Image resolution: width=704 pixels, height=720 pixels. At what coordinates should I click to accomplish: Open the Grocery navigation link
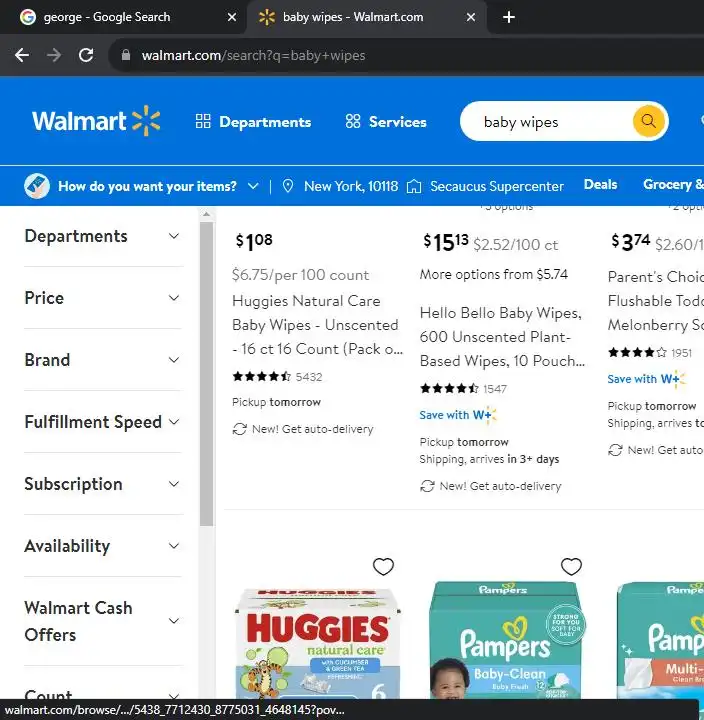673,184
